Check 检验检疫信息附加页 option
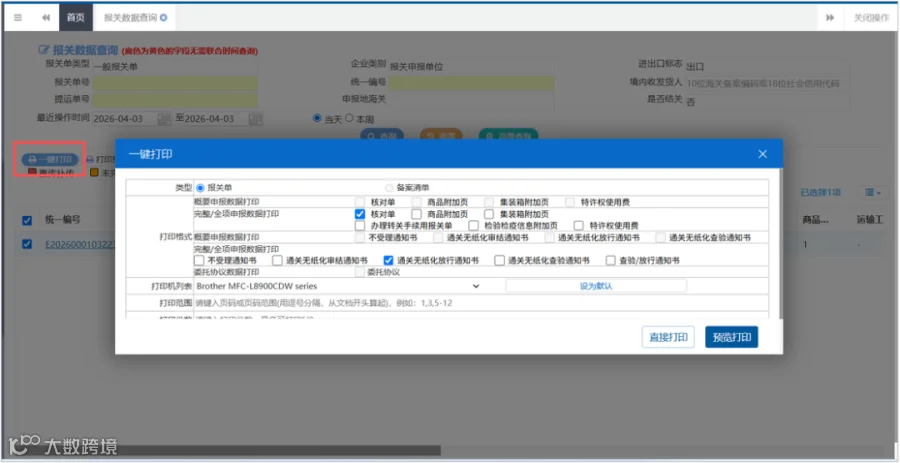The width and height of the screenshot is (900, 463). (474, 225)
